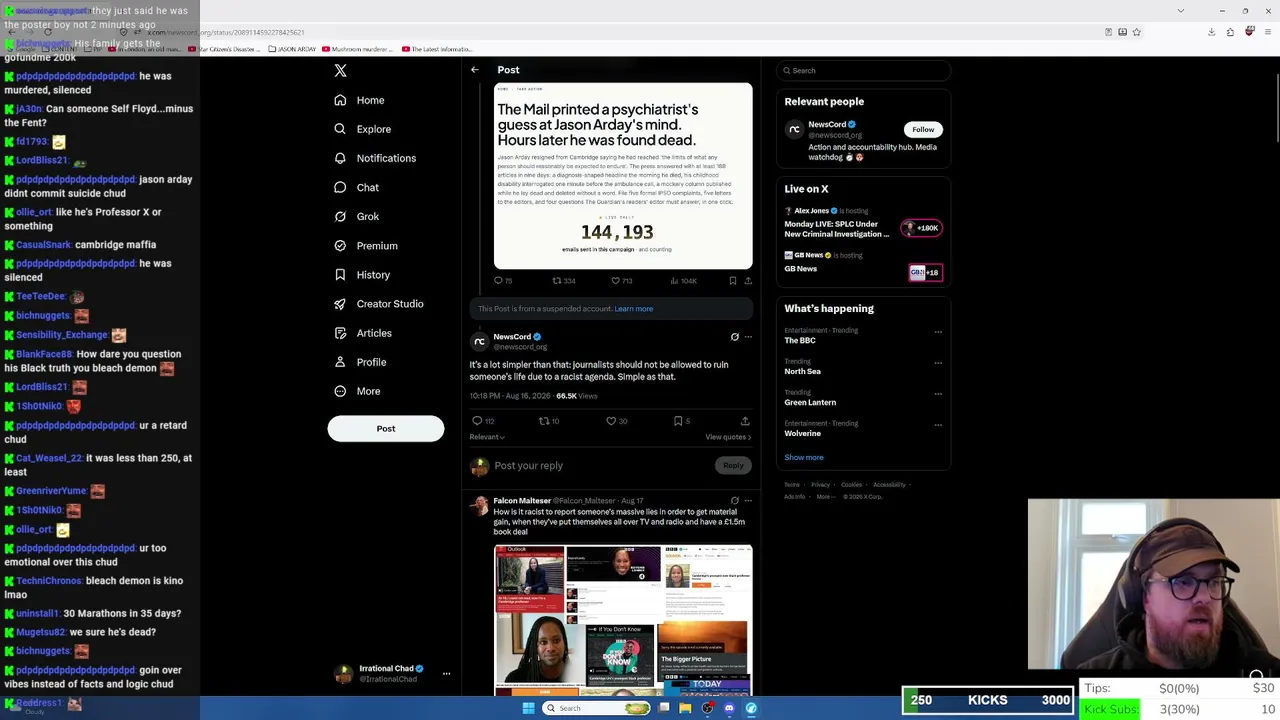The width and height of the screenshot is (1280, 720).
Task: Open options for Wolverine trend
Action: coord(938,425)
